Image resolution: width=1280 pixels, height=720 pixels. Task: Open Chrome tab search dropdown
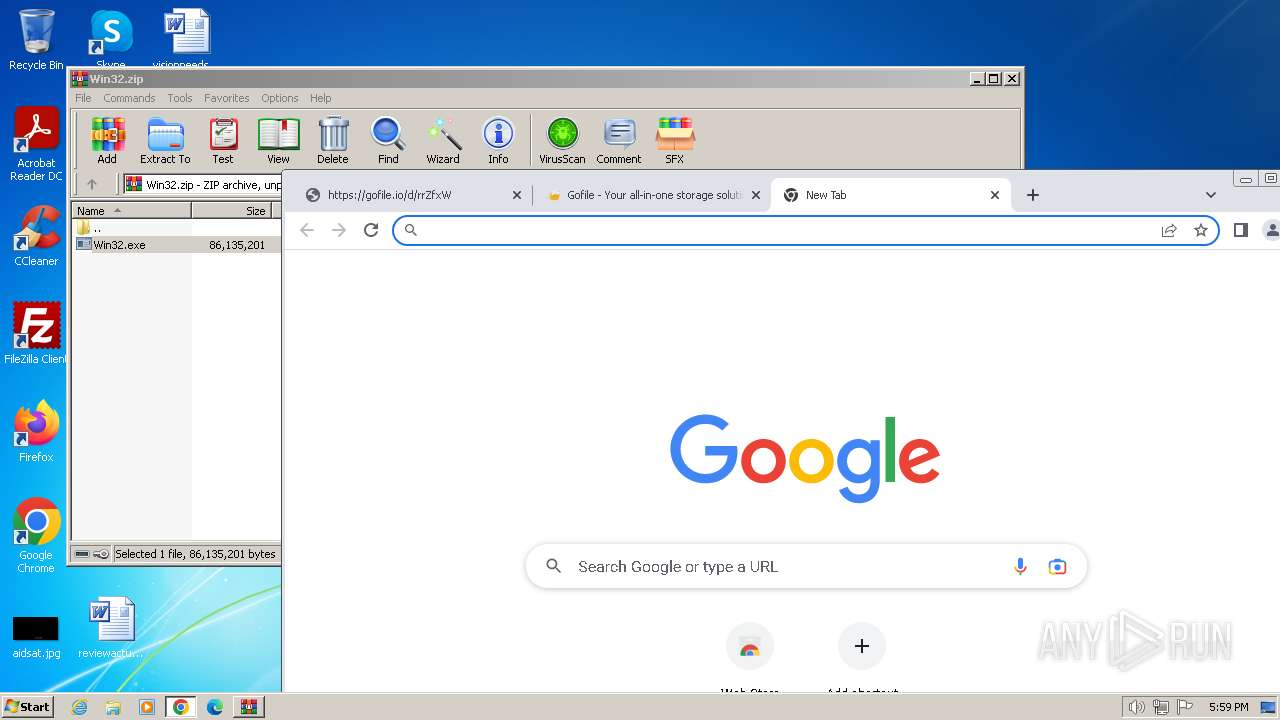pos(1211,195)
